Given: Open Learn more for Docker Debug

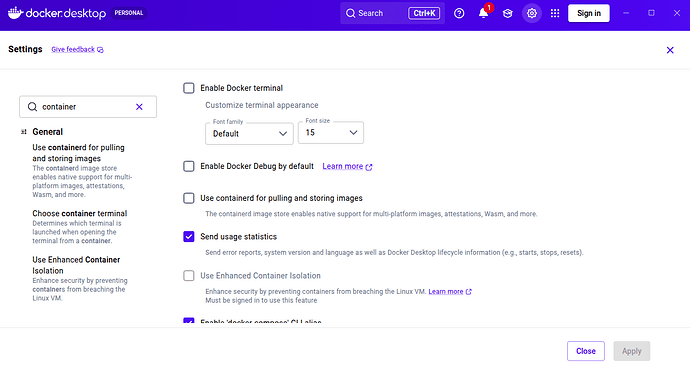Looking at the screenshot, I should [342, 166].
